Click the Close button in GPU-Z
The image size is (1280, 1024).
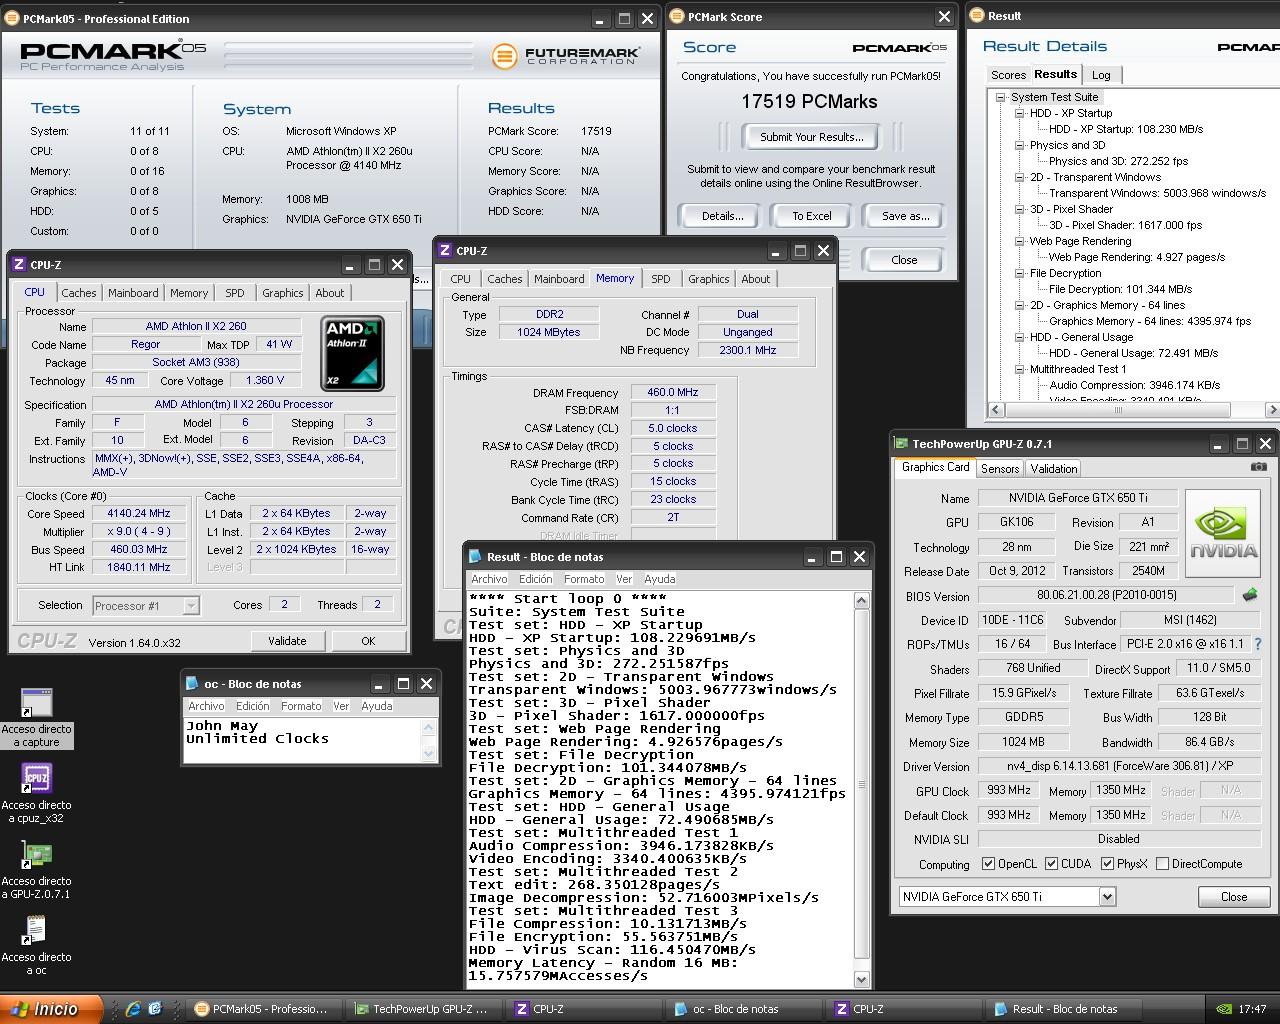(x=1234, y=897)
